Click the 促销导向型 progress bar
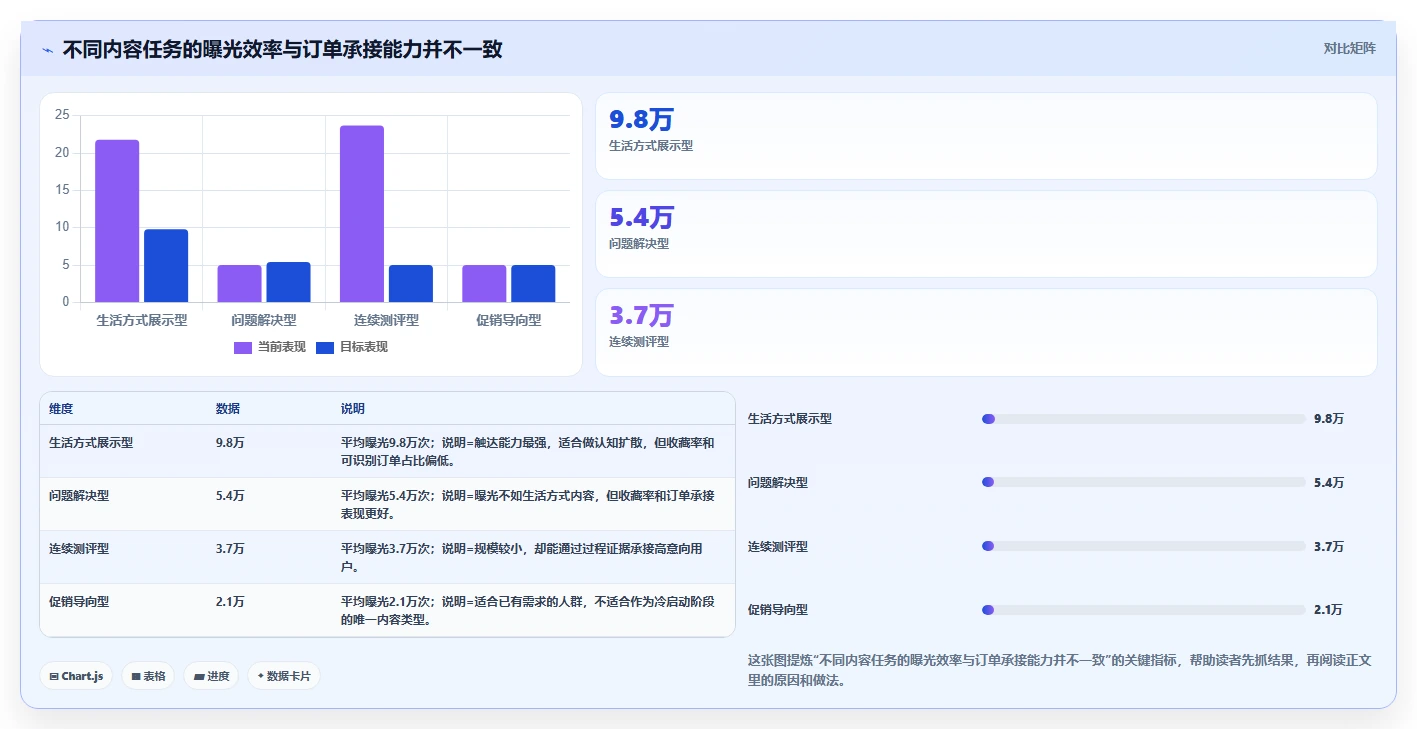Image resolution: width=1417 pixels, height=729 pixels. [x=1144, y=610]
